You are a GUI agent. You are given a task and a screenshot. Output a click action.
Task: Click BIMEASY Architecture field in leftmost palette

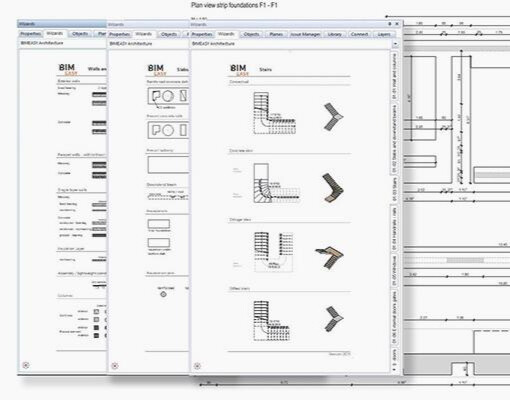(x=62, y=43)
